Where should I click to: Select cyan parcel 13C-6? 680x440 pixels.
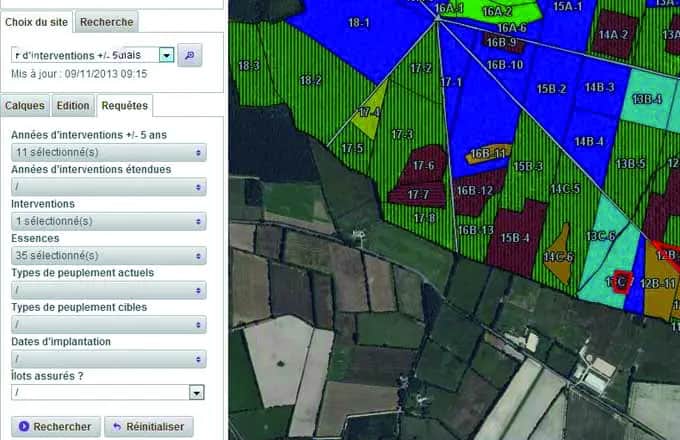point(601,236)
